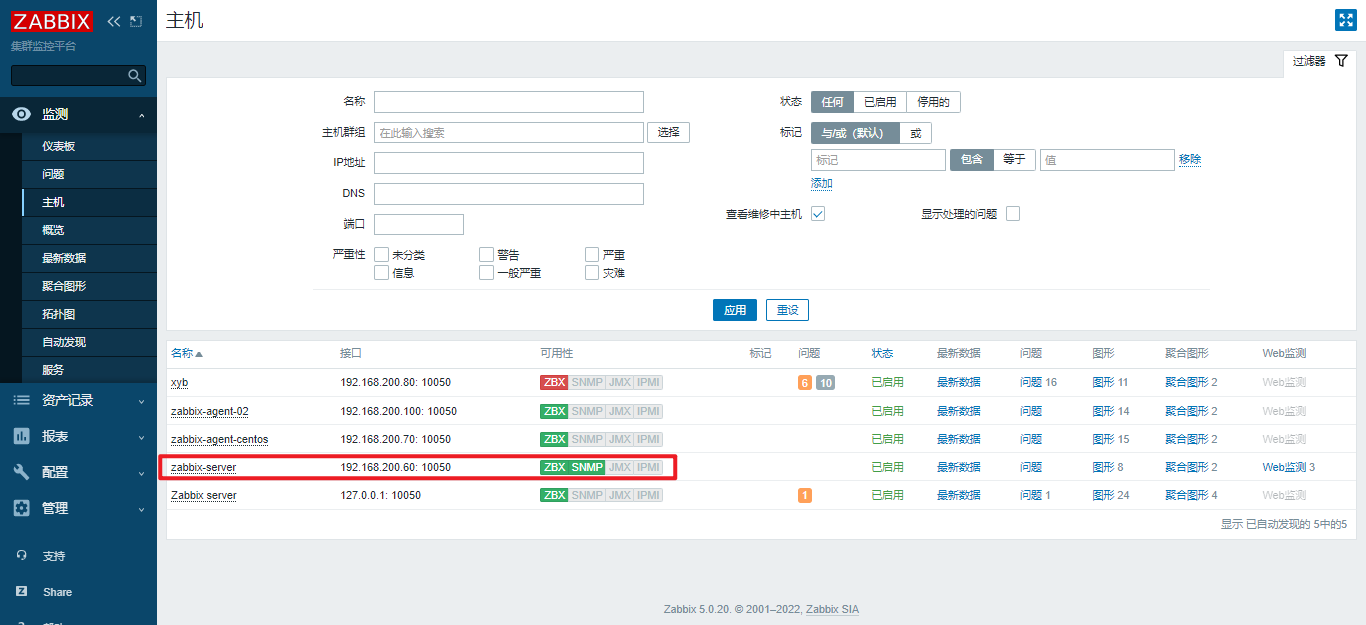The image size is (1366, 625).
Task: Check the 严重 severity box
Action: tap(592, 255)
